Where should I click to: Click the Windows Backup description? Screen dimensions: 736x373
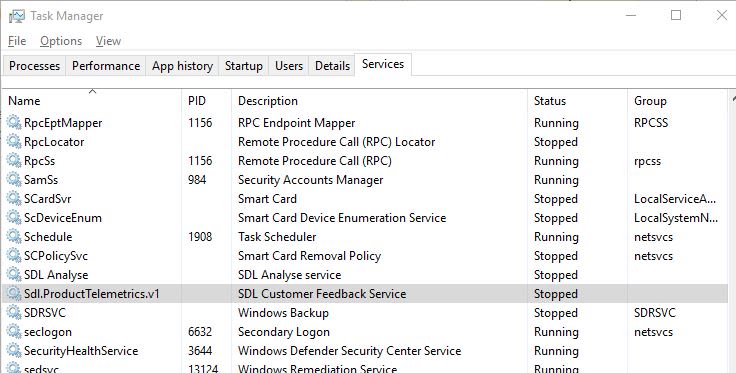pos(283,312)
